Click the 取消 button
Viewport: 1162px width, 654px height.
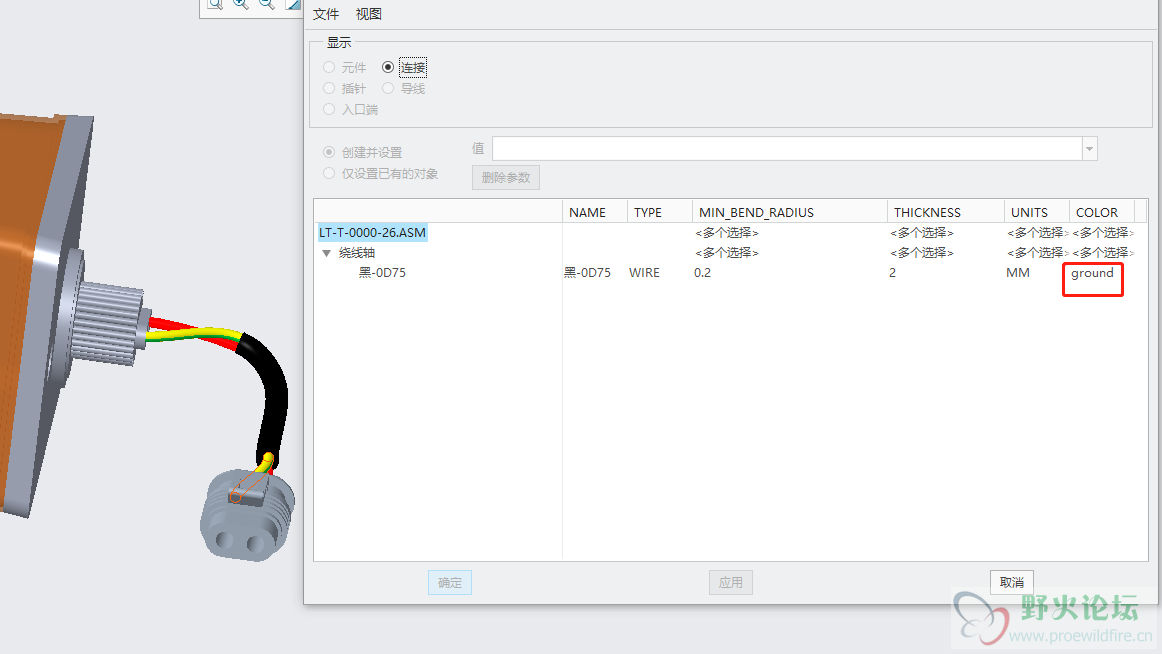point(1012,583)
